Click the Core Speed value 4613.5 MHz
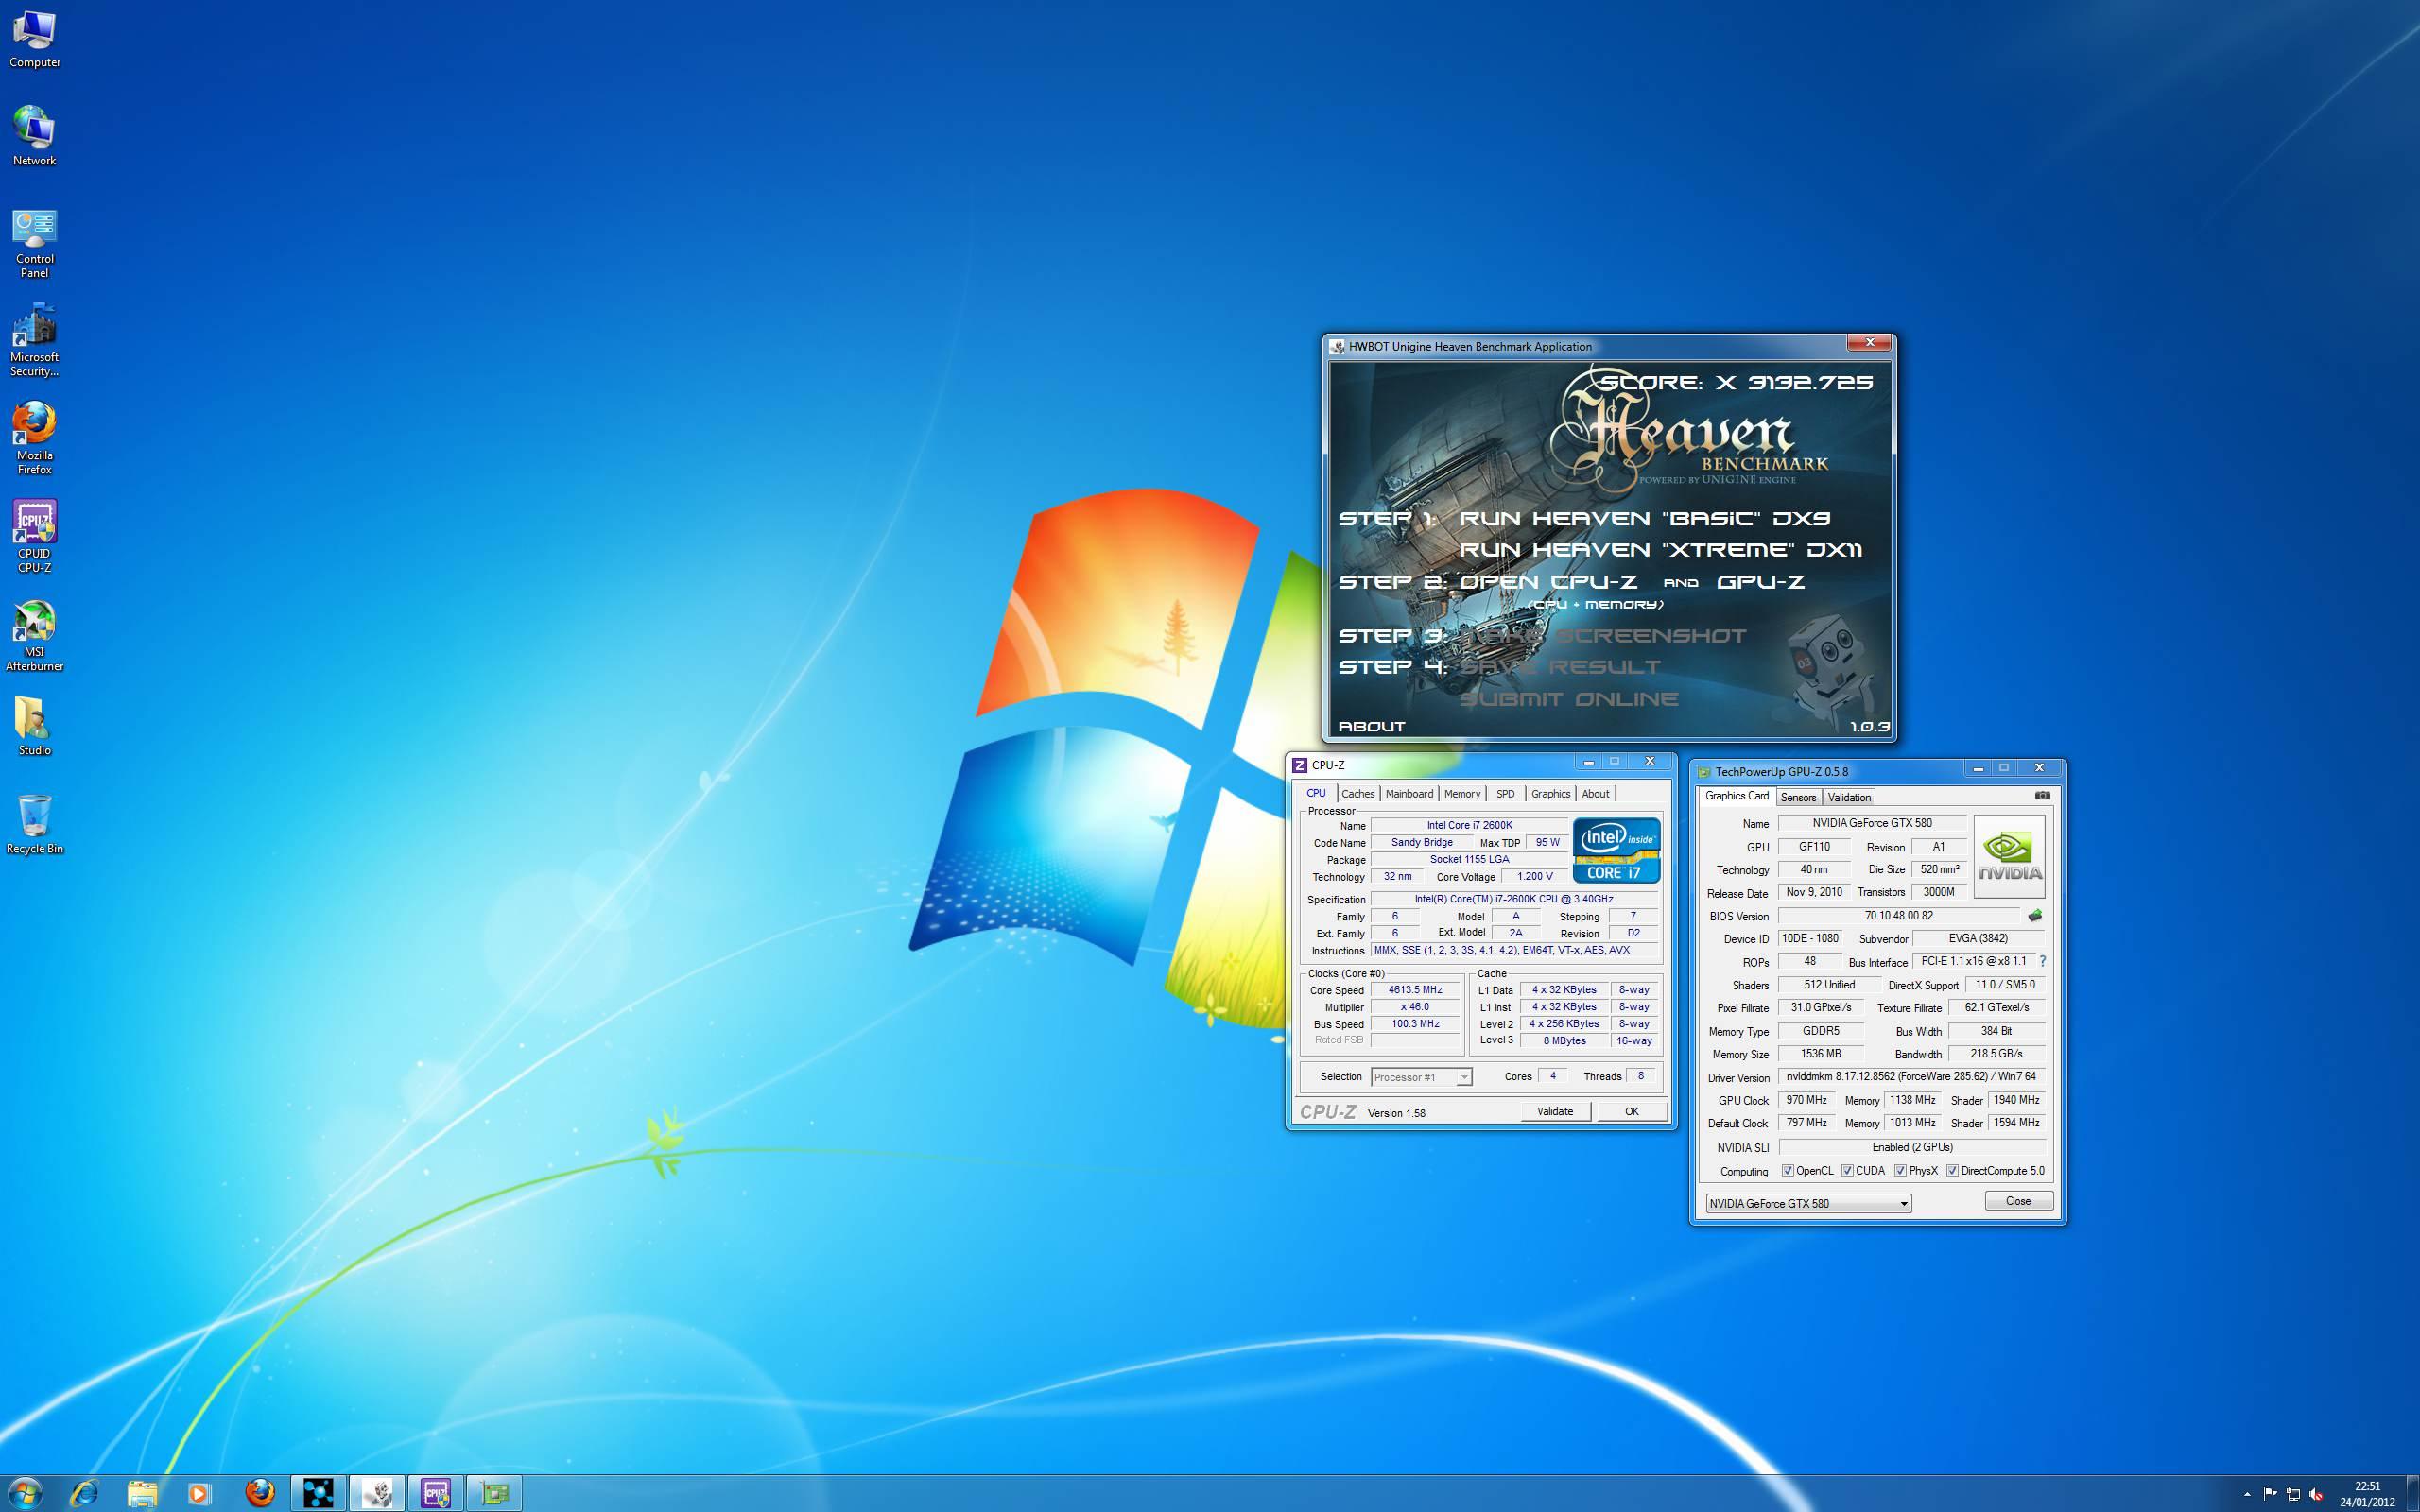 1415,989
